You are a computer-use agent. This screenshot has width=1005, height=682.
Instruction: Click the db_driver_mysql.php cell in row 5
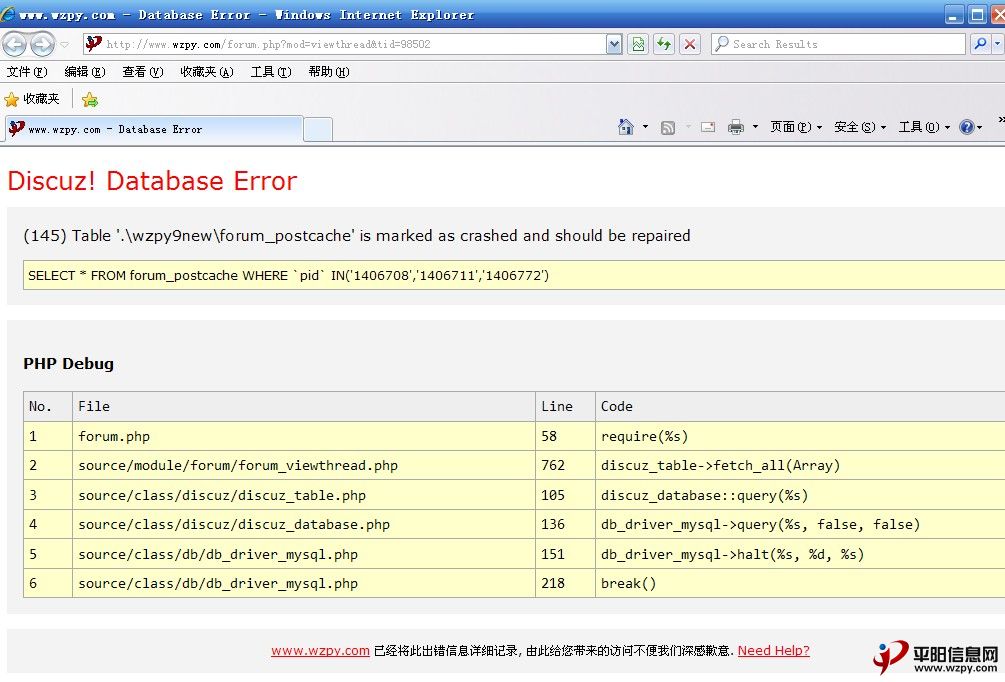(x=303, y=554)
